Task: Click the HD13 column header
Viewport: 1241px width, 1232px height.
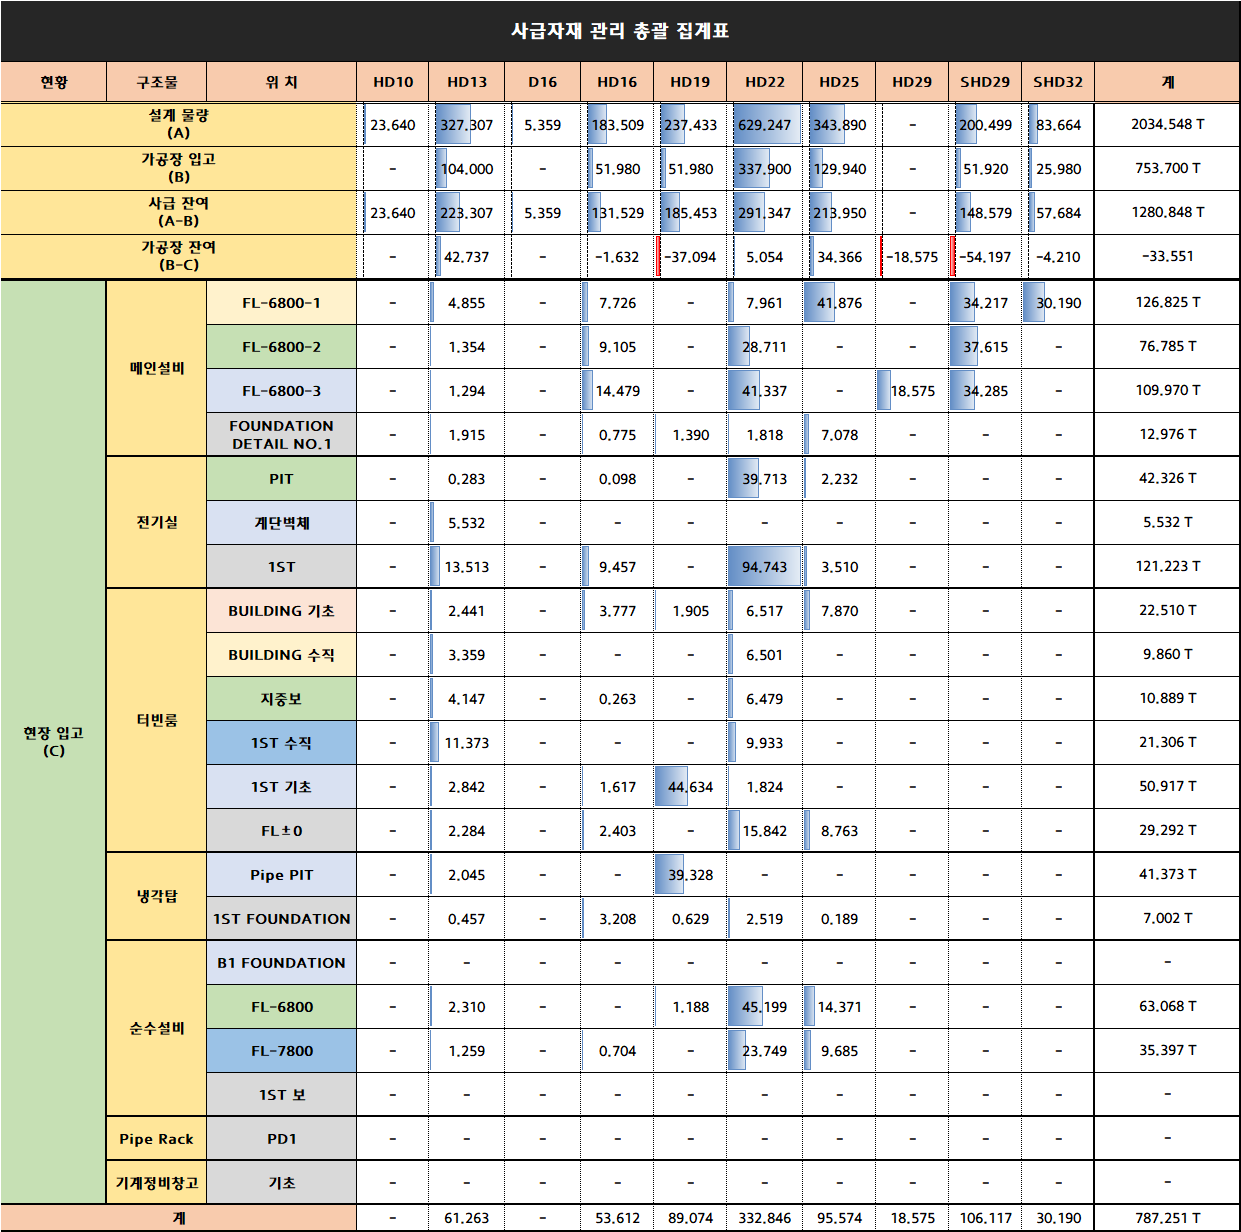Action: tap(467, 82)
